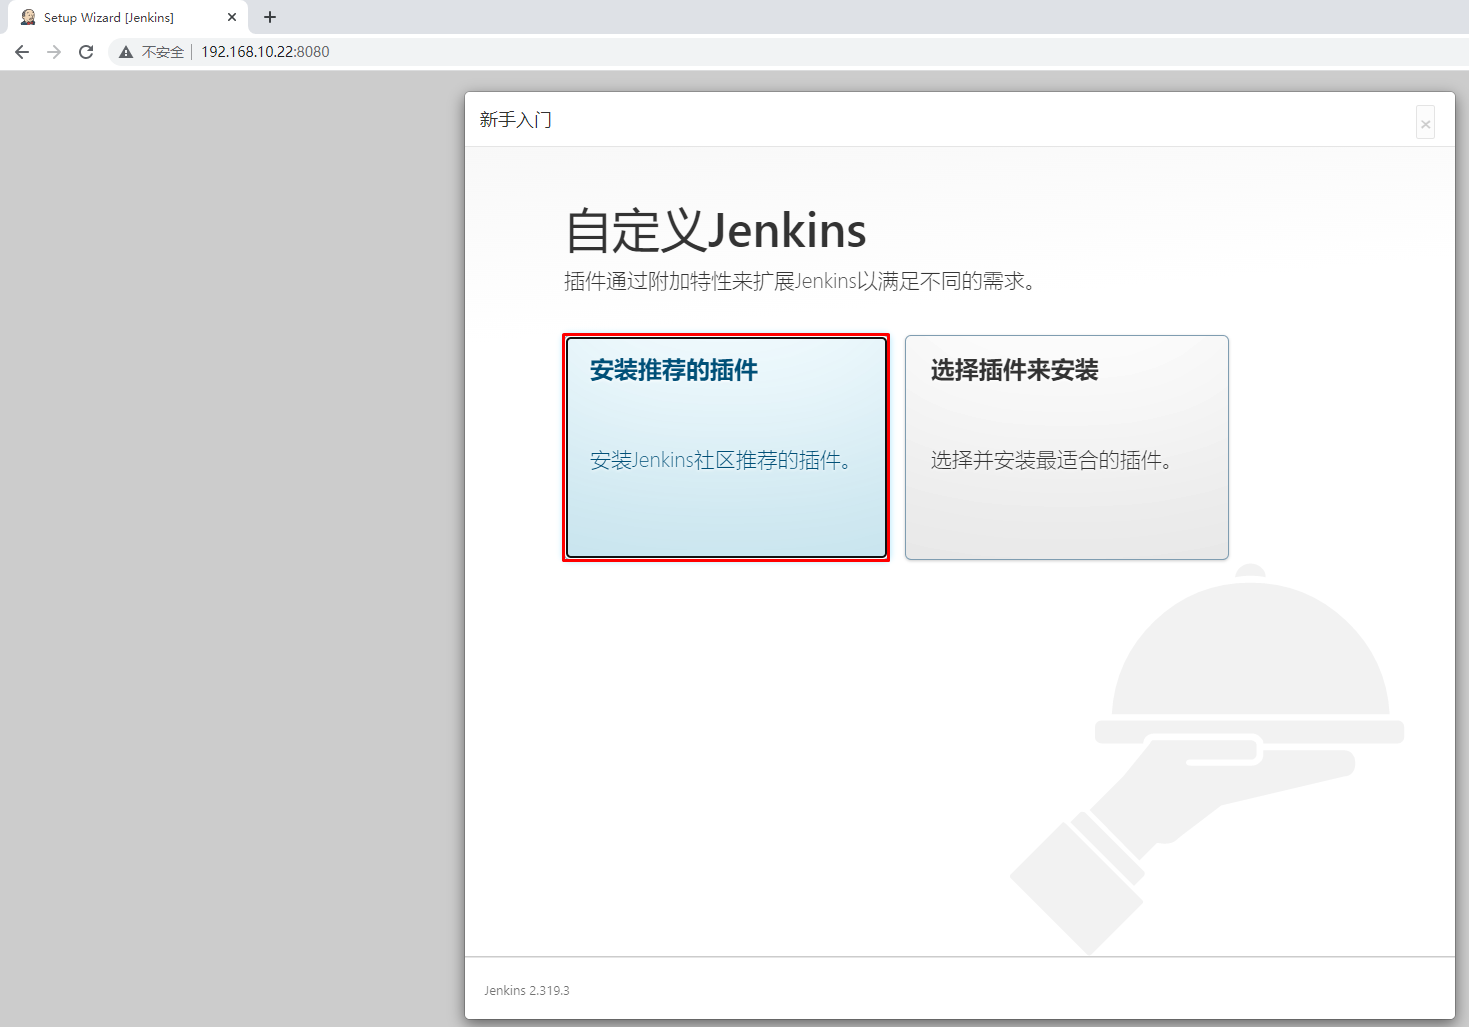Click the 新手入门 dialog header title
The image size is (1469, 1027).
(x=515, y=120)
